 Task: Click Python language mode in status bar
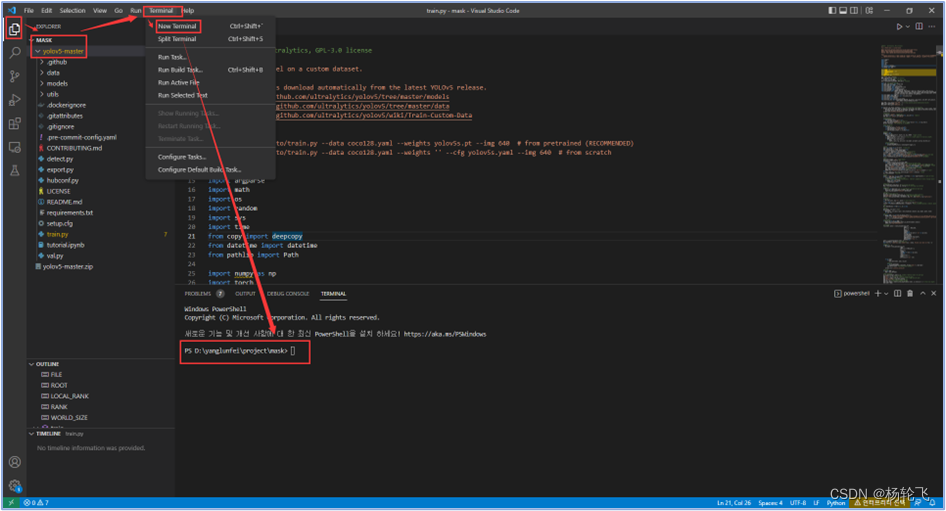(836, 502)
